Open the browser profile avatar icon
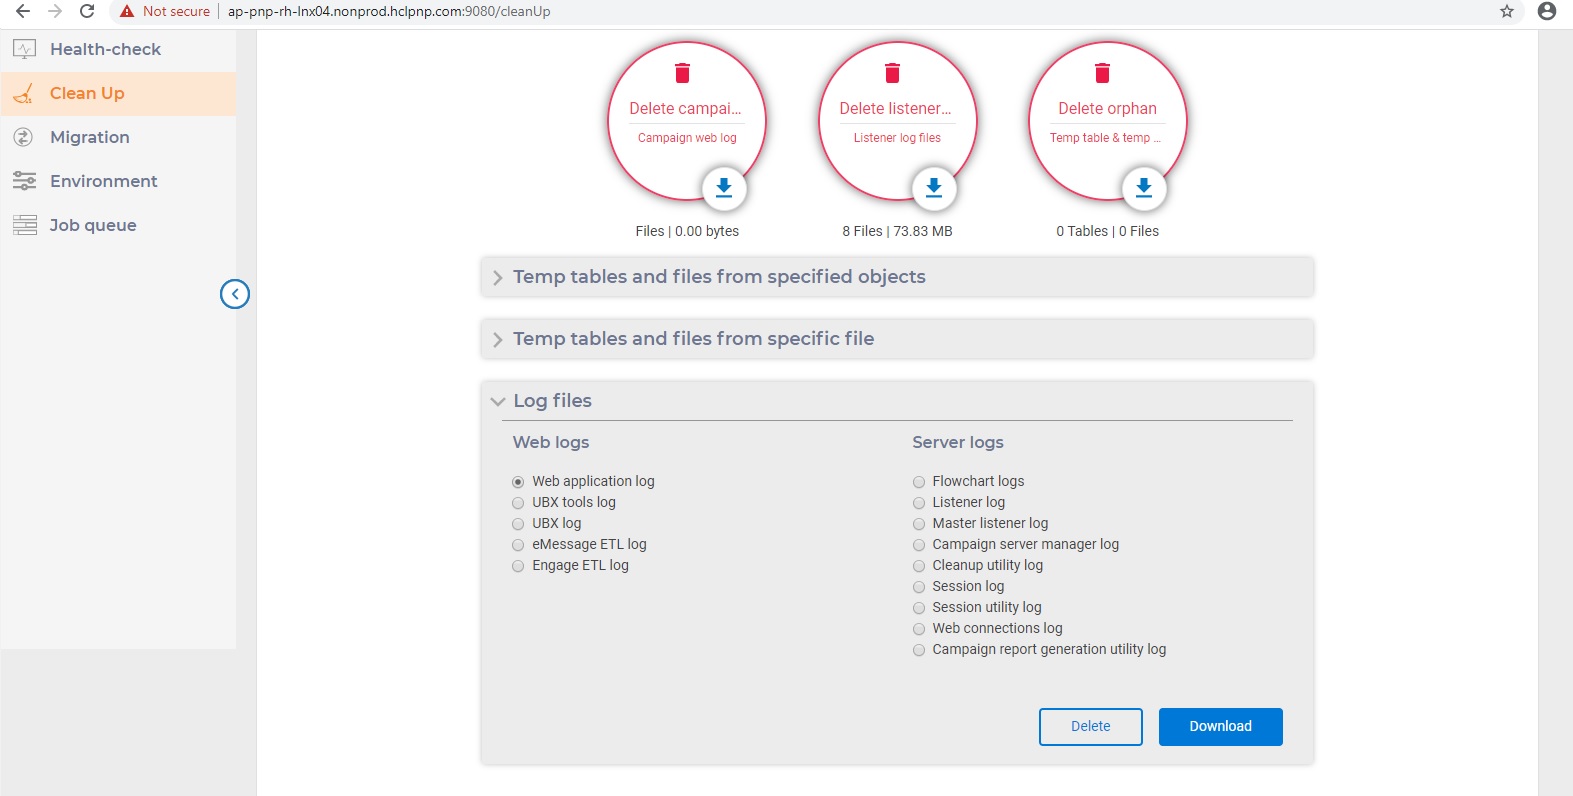Viewport: 1573px width, 796px height. click(1547, 11)
